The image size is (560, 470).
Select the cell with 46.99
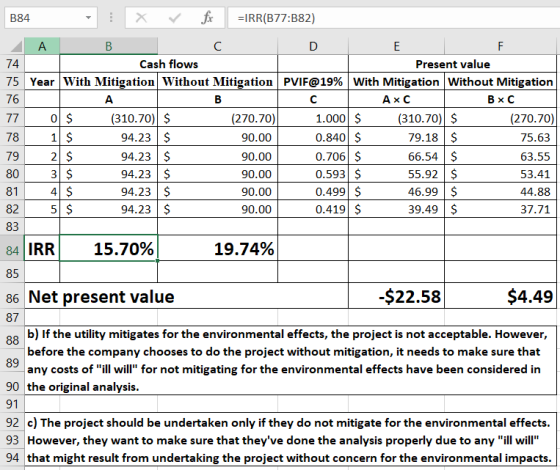click(396, 191)
